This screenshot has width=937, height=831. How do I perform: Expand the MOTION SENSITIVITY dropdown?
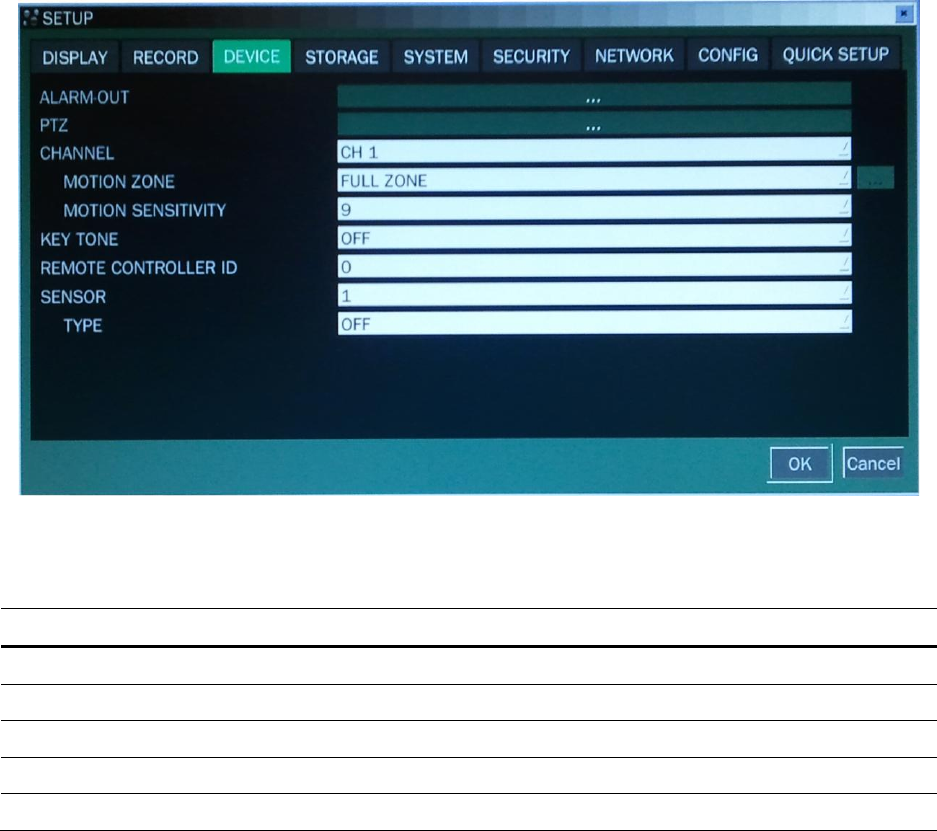point(594,208)
